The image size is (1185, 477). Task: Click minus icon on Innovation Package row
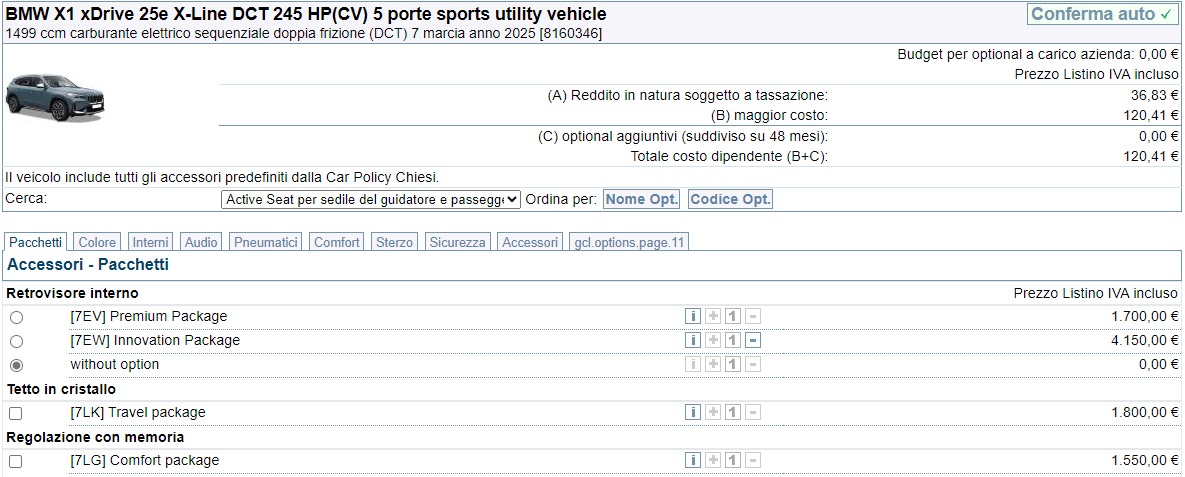pyautogui.click(x=753, y=341)
